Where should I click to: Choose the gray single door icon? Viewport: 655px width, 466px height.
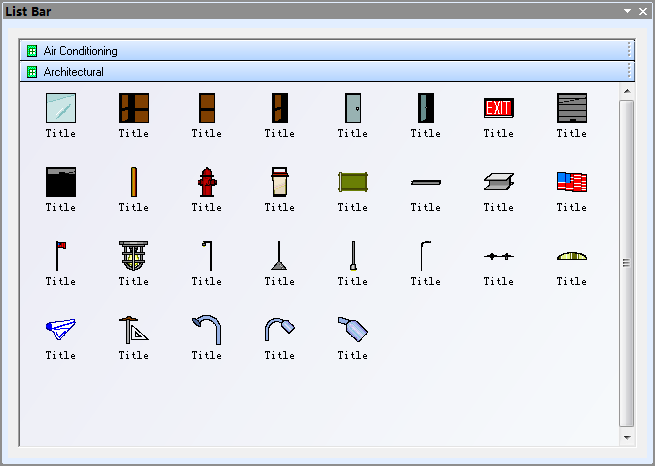pyautogui.click(x=352, y=108)
